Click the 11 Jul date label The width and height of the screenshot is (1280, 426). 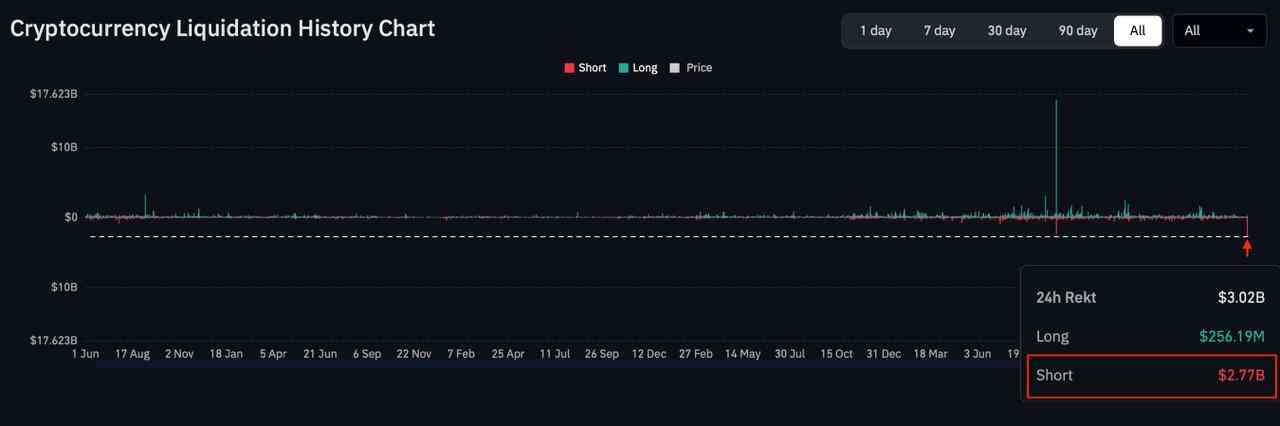point(555,354)
